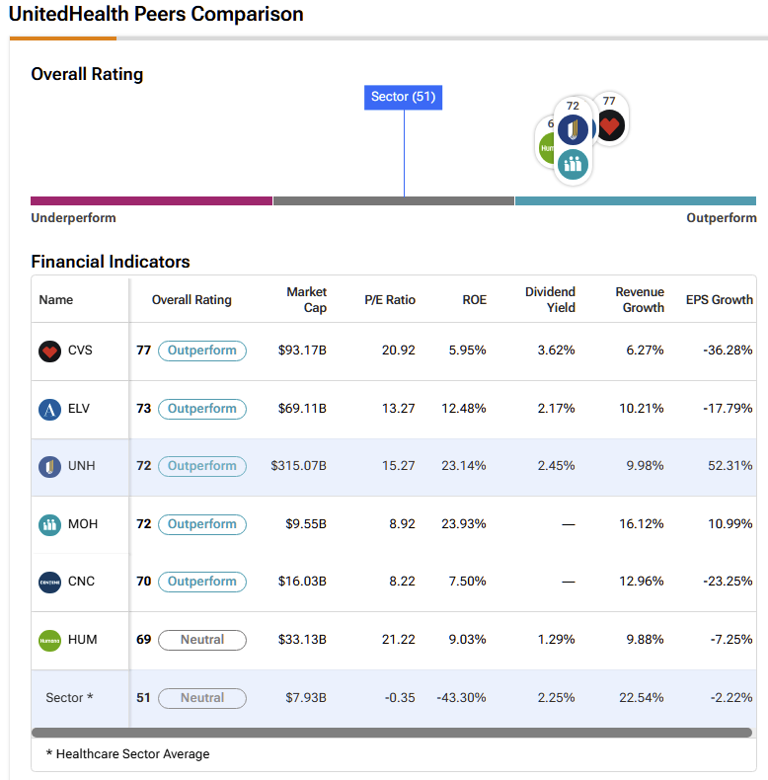Viewport: 768px width, 780px height.
Task: Click the $93.17B market cap value
Action: (302, 350)
